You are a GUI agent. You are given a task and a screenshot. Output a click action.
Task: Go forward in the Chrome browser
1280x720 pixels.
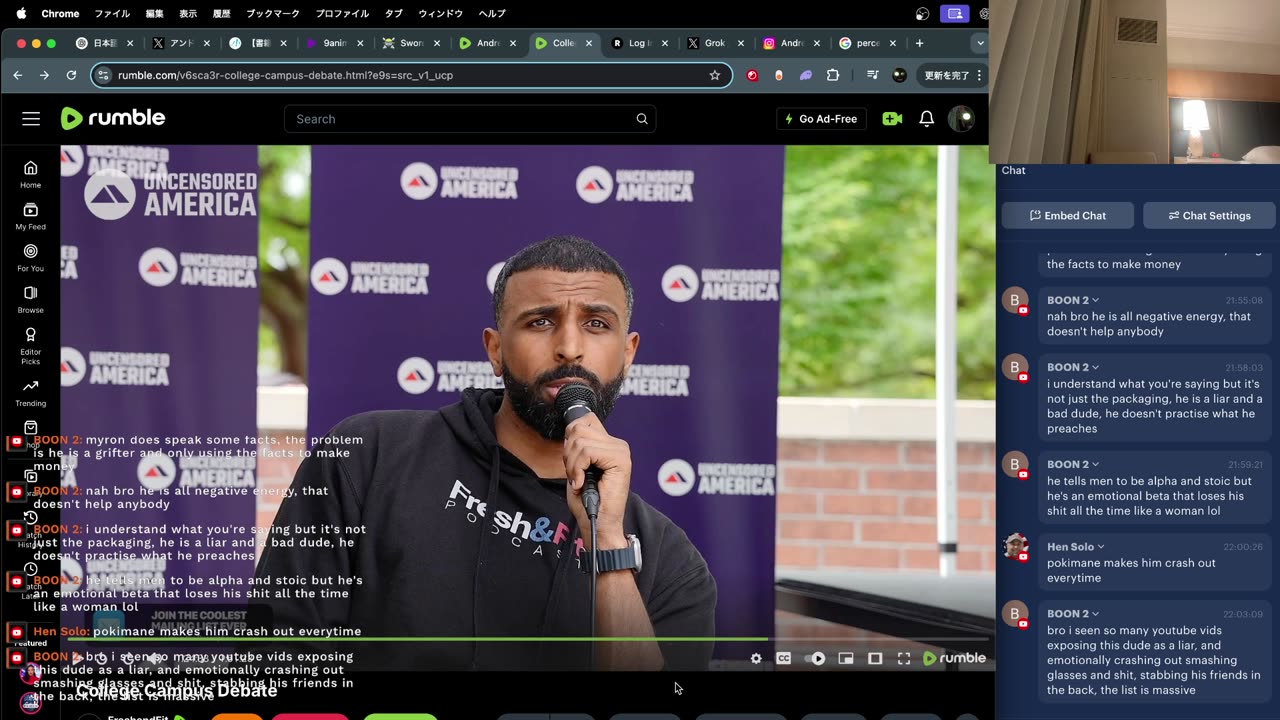(x=44, y=75)
